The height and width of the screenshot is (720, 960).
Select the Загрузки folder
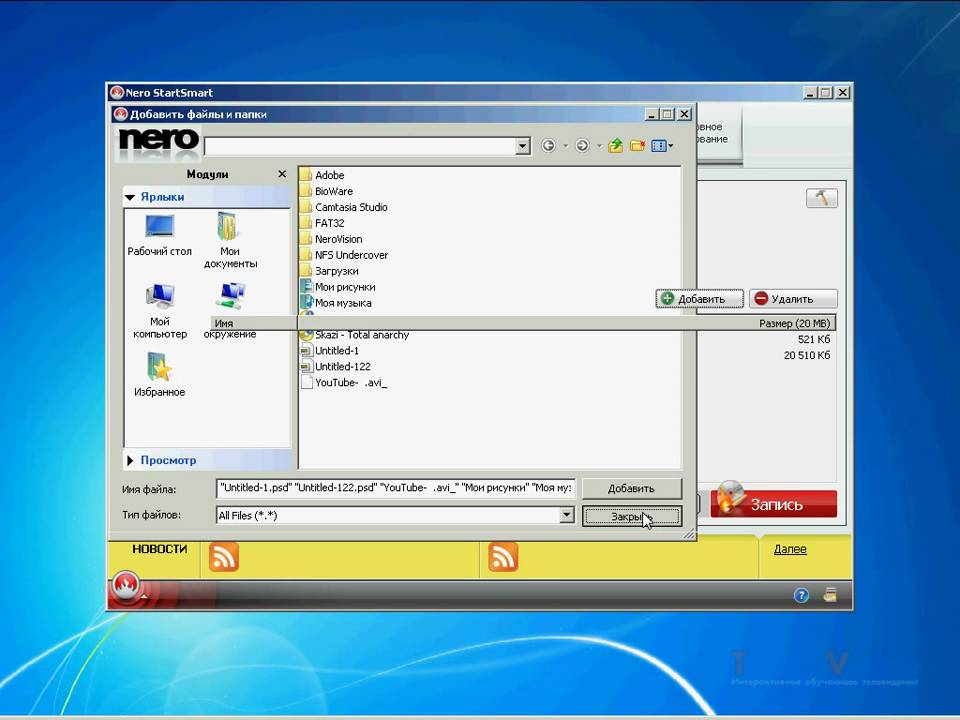point(329,271)
